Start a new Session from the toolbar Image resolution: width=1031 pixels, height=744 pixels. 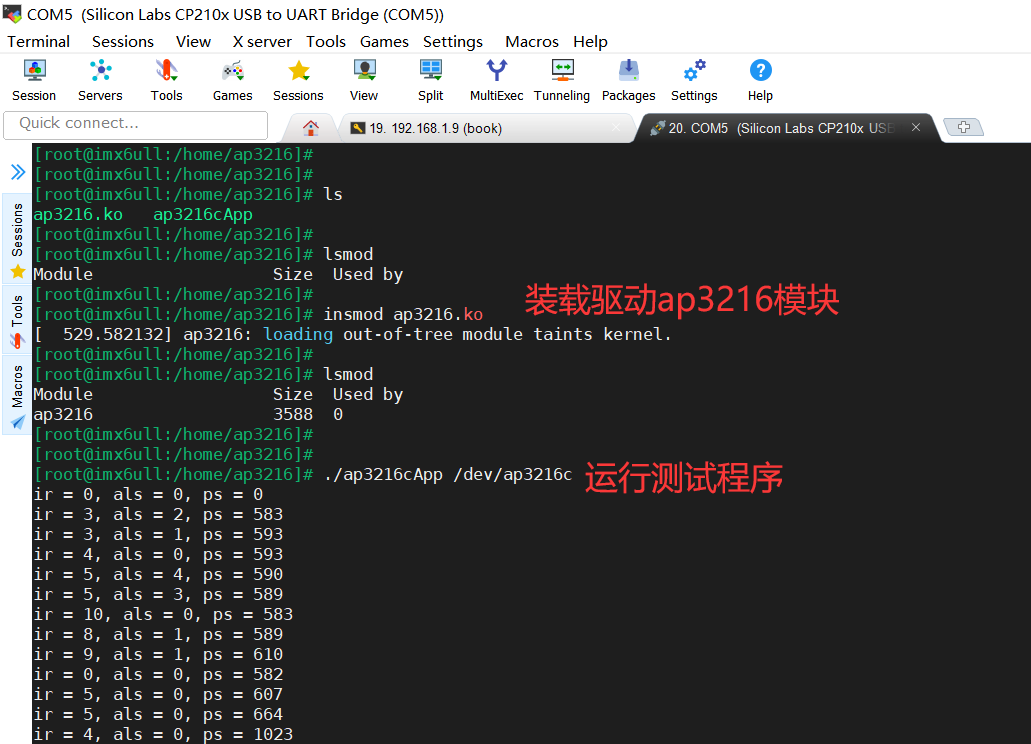(x=33, y=80)
